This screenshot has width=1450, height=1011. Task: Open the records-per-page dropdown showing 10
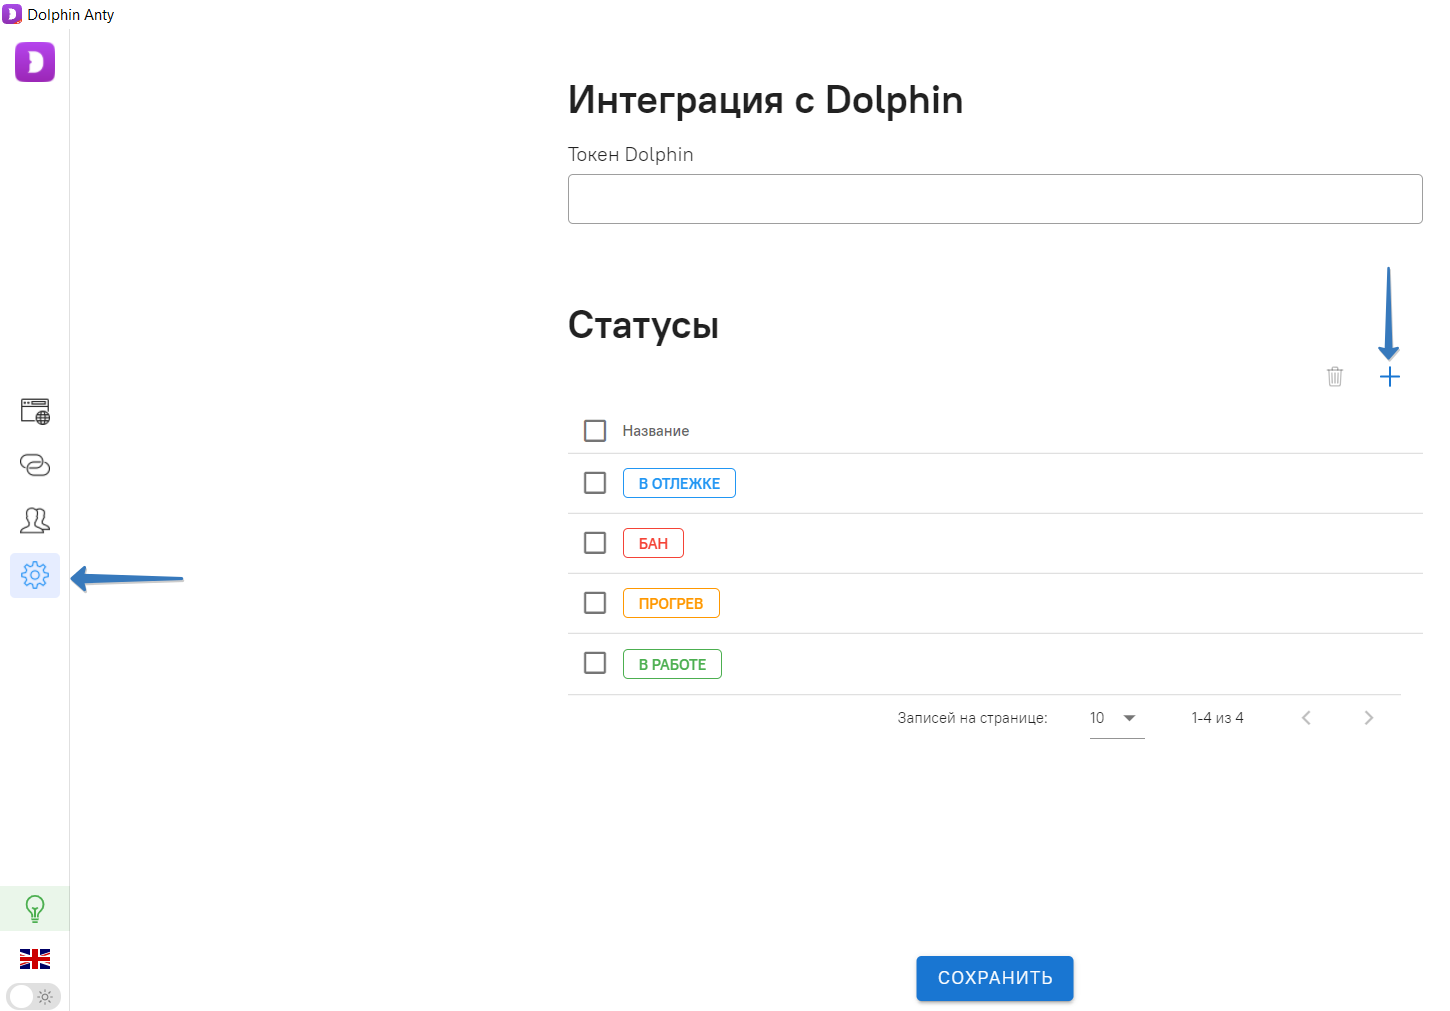1117,718
